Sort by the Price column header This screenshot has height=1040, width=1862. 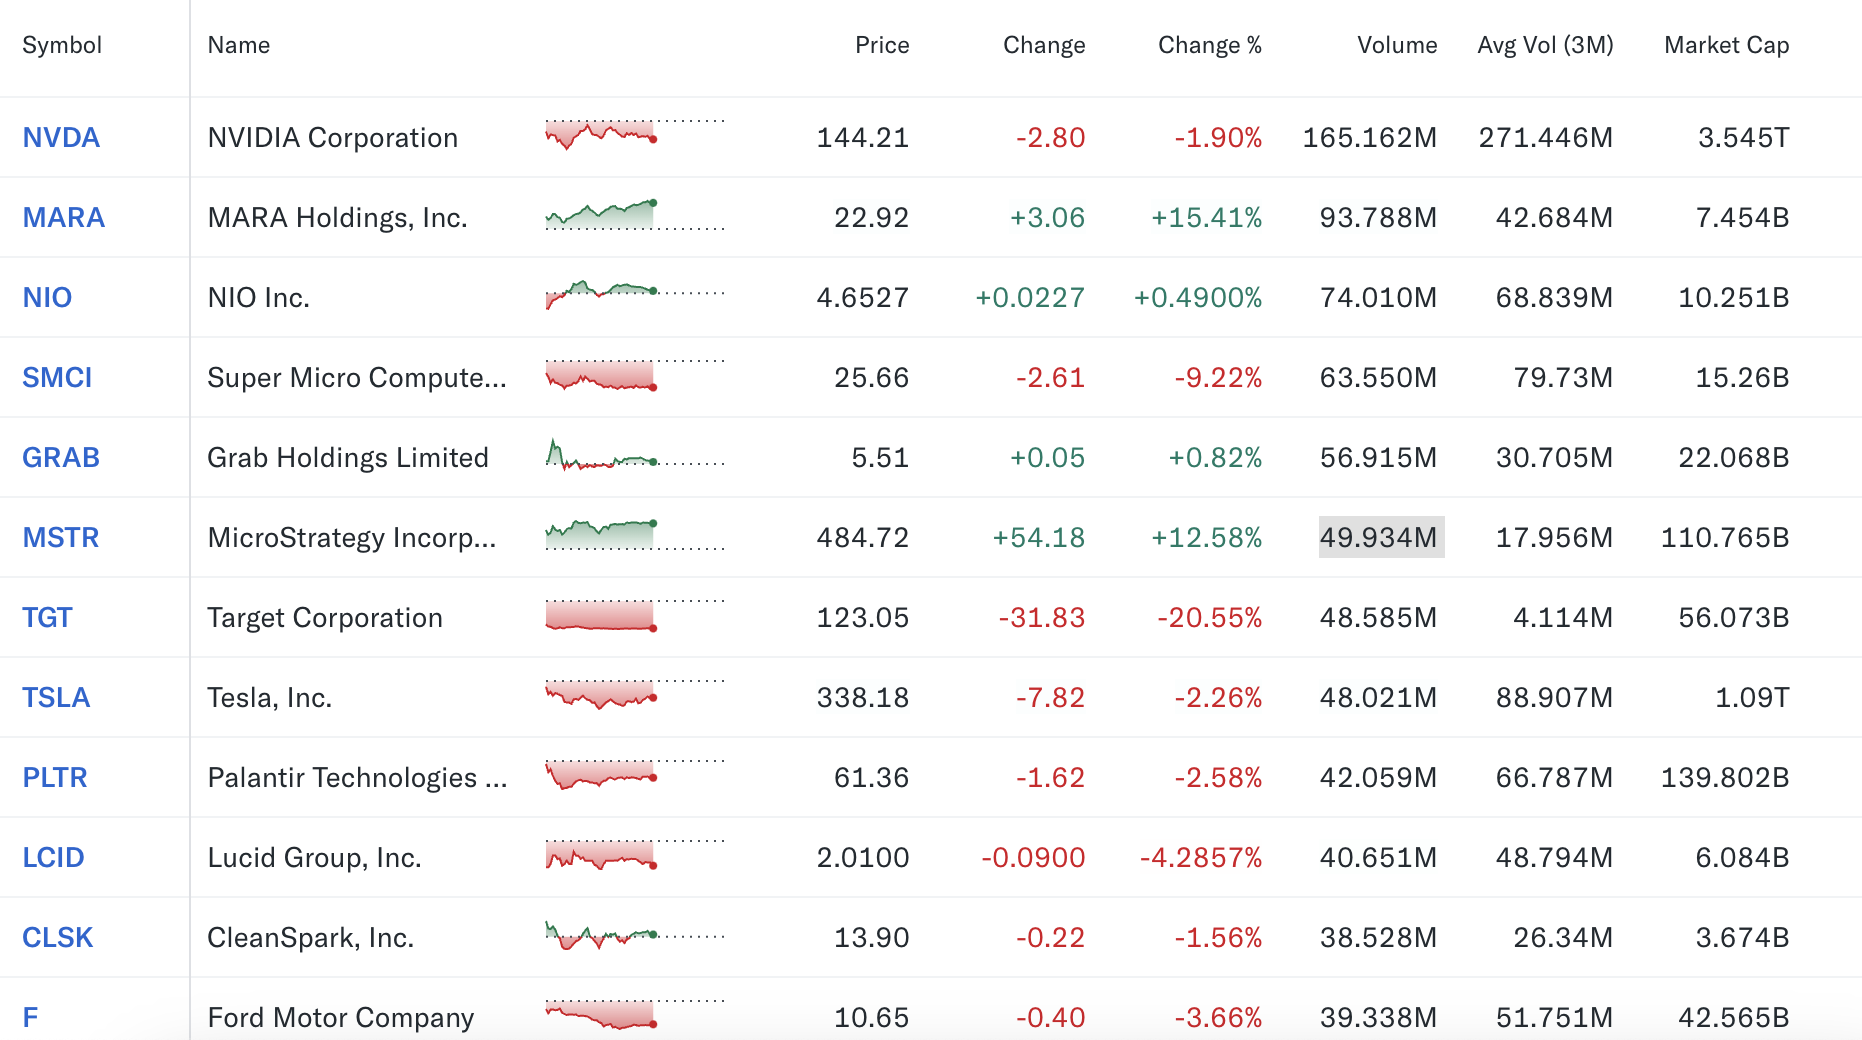[x=881, y=46]
